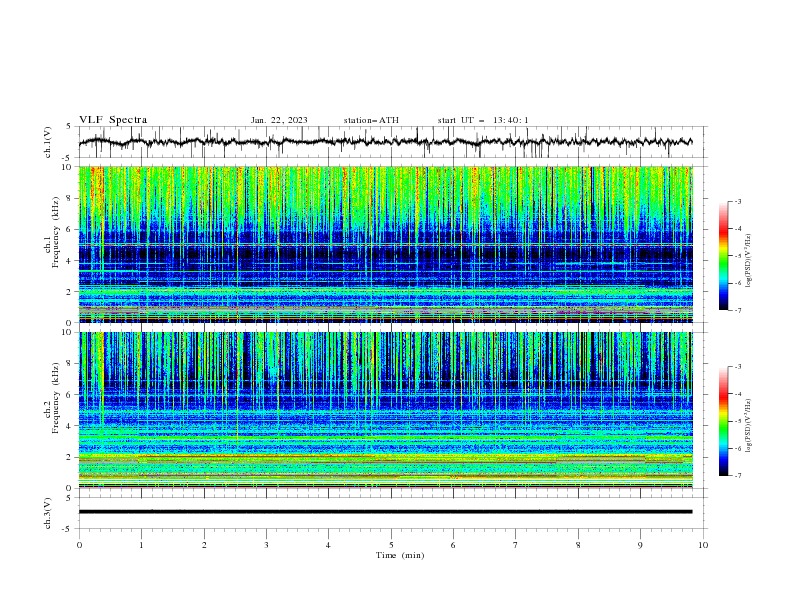Click the ch.1 voltage waveform trace panel
This screenshot has height=612, width=792.
point(392,142)
